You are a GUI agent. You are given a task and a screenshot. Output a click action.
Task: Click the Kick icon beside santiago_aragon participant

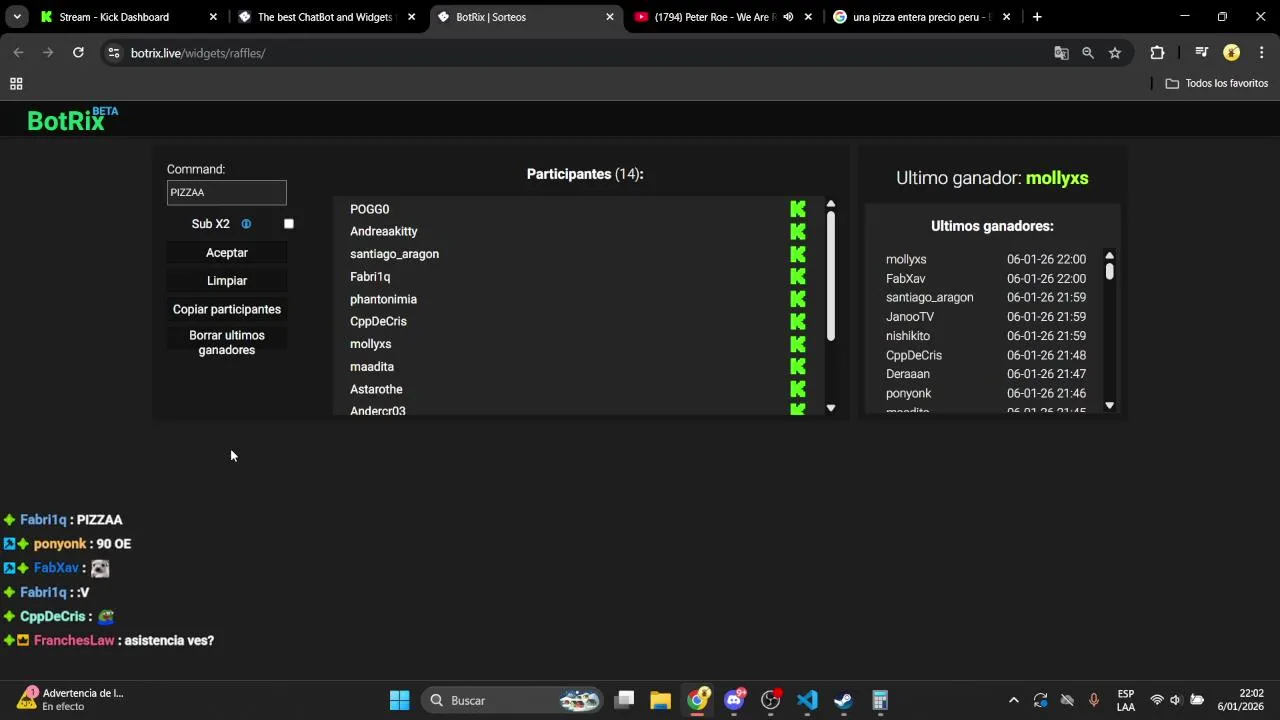tap(798, 254)
